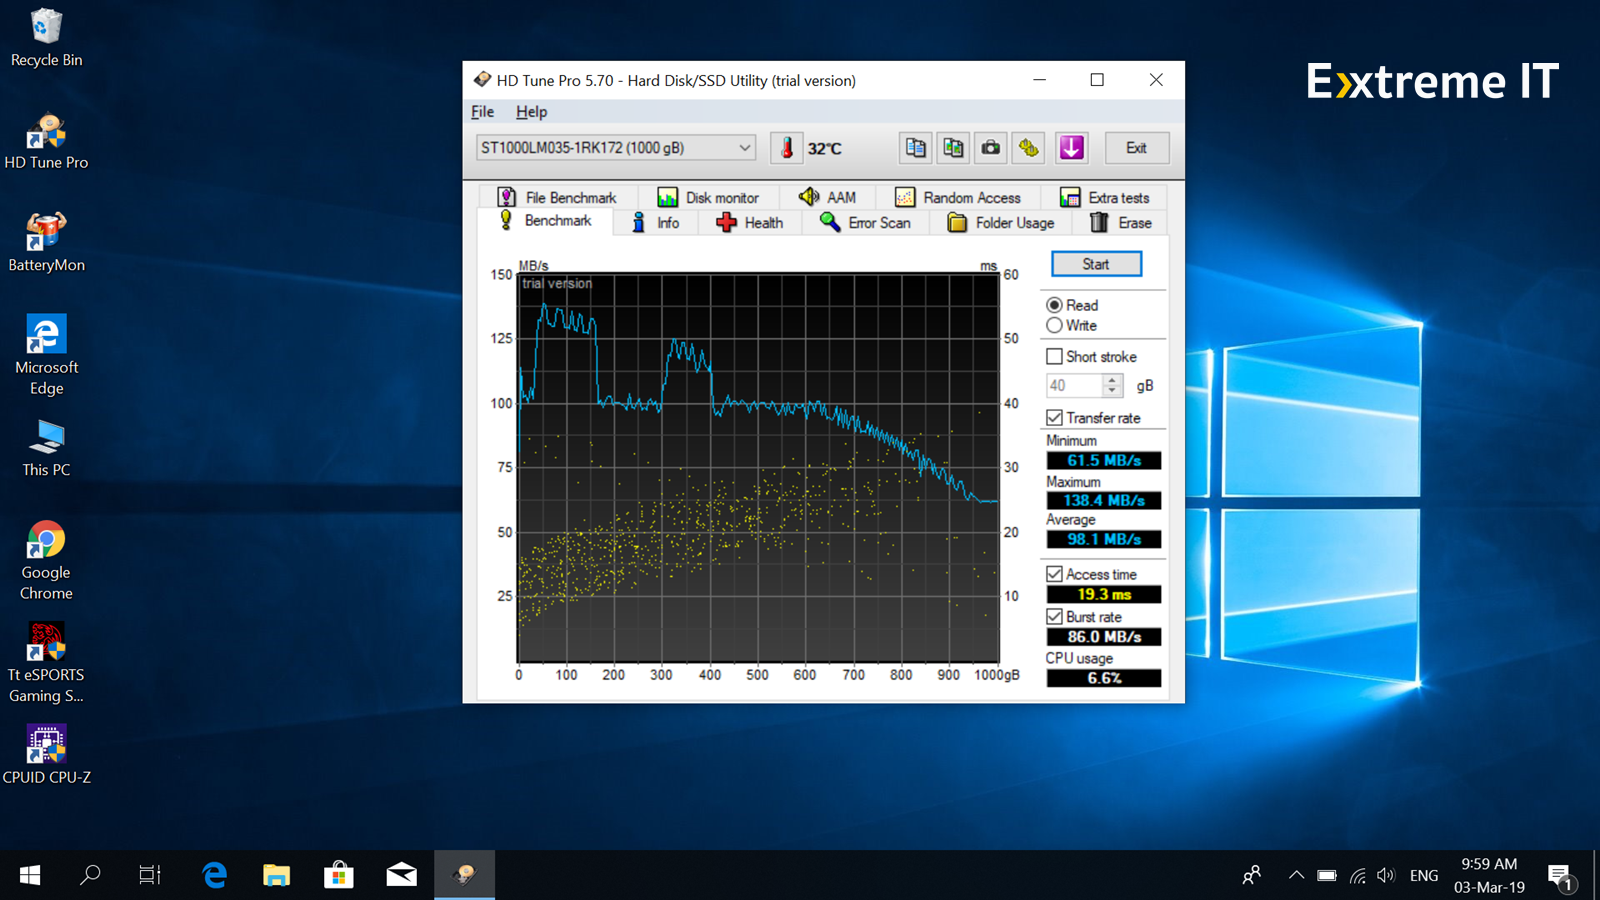Select the HD Tune Pro desktop shortcut
This screenshot has height=900, width=1600.
pos(46,141)
